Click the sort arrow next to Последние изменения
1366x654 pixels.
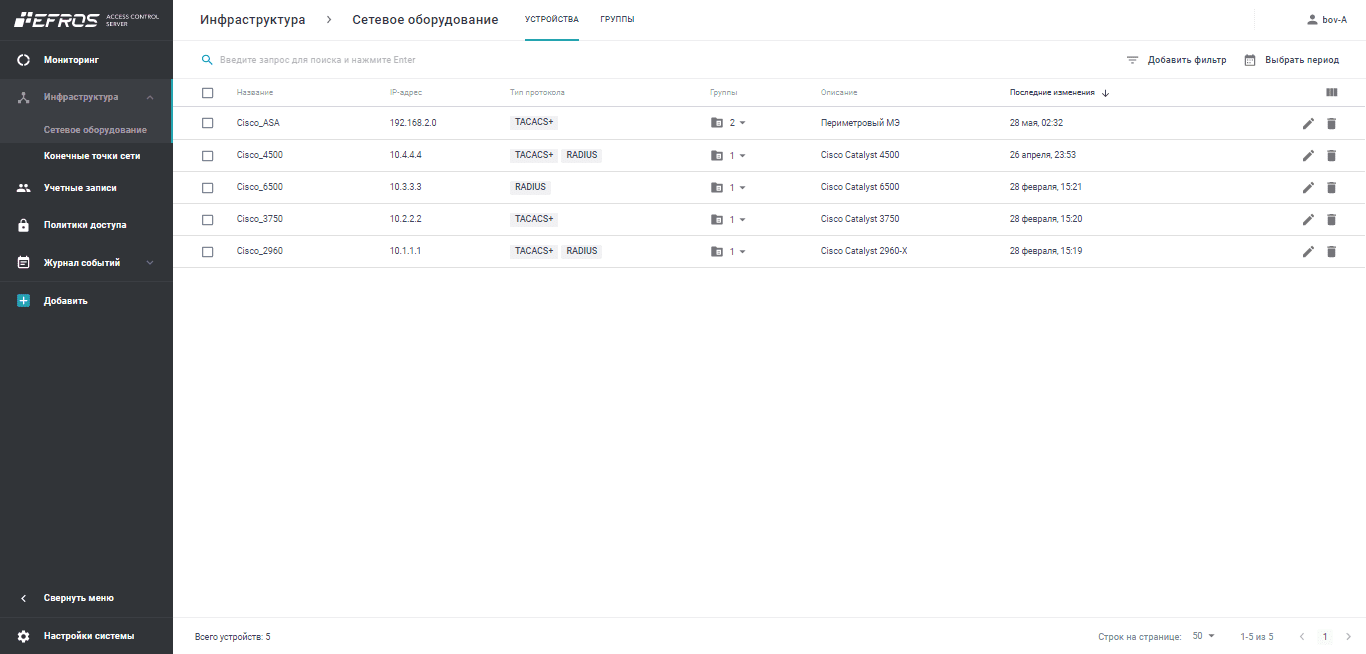coord(1105,93)
